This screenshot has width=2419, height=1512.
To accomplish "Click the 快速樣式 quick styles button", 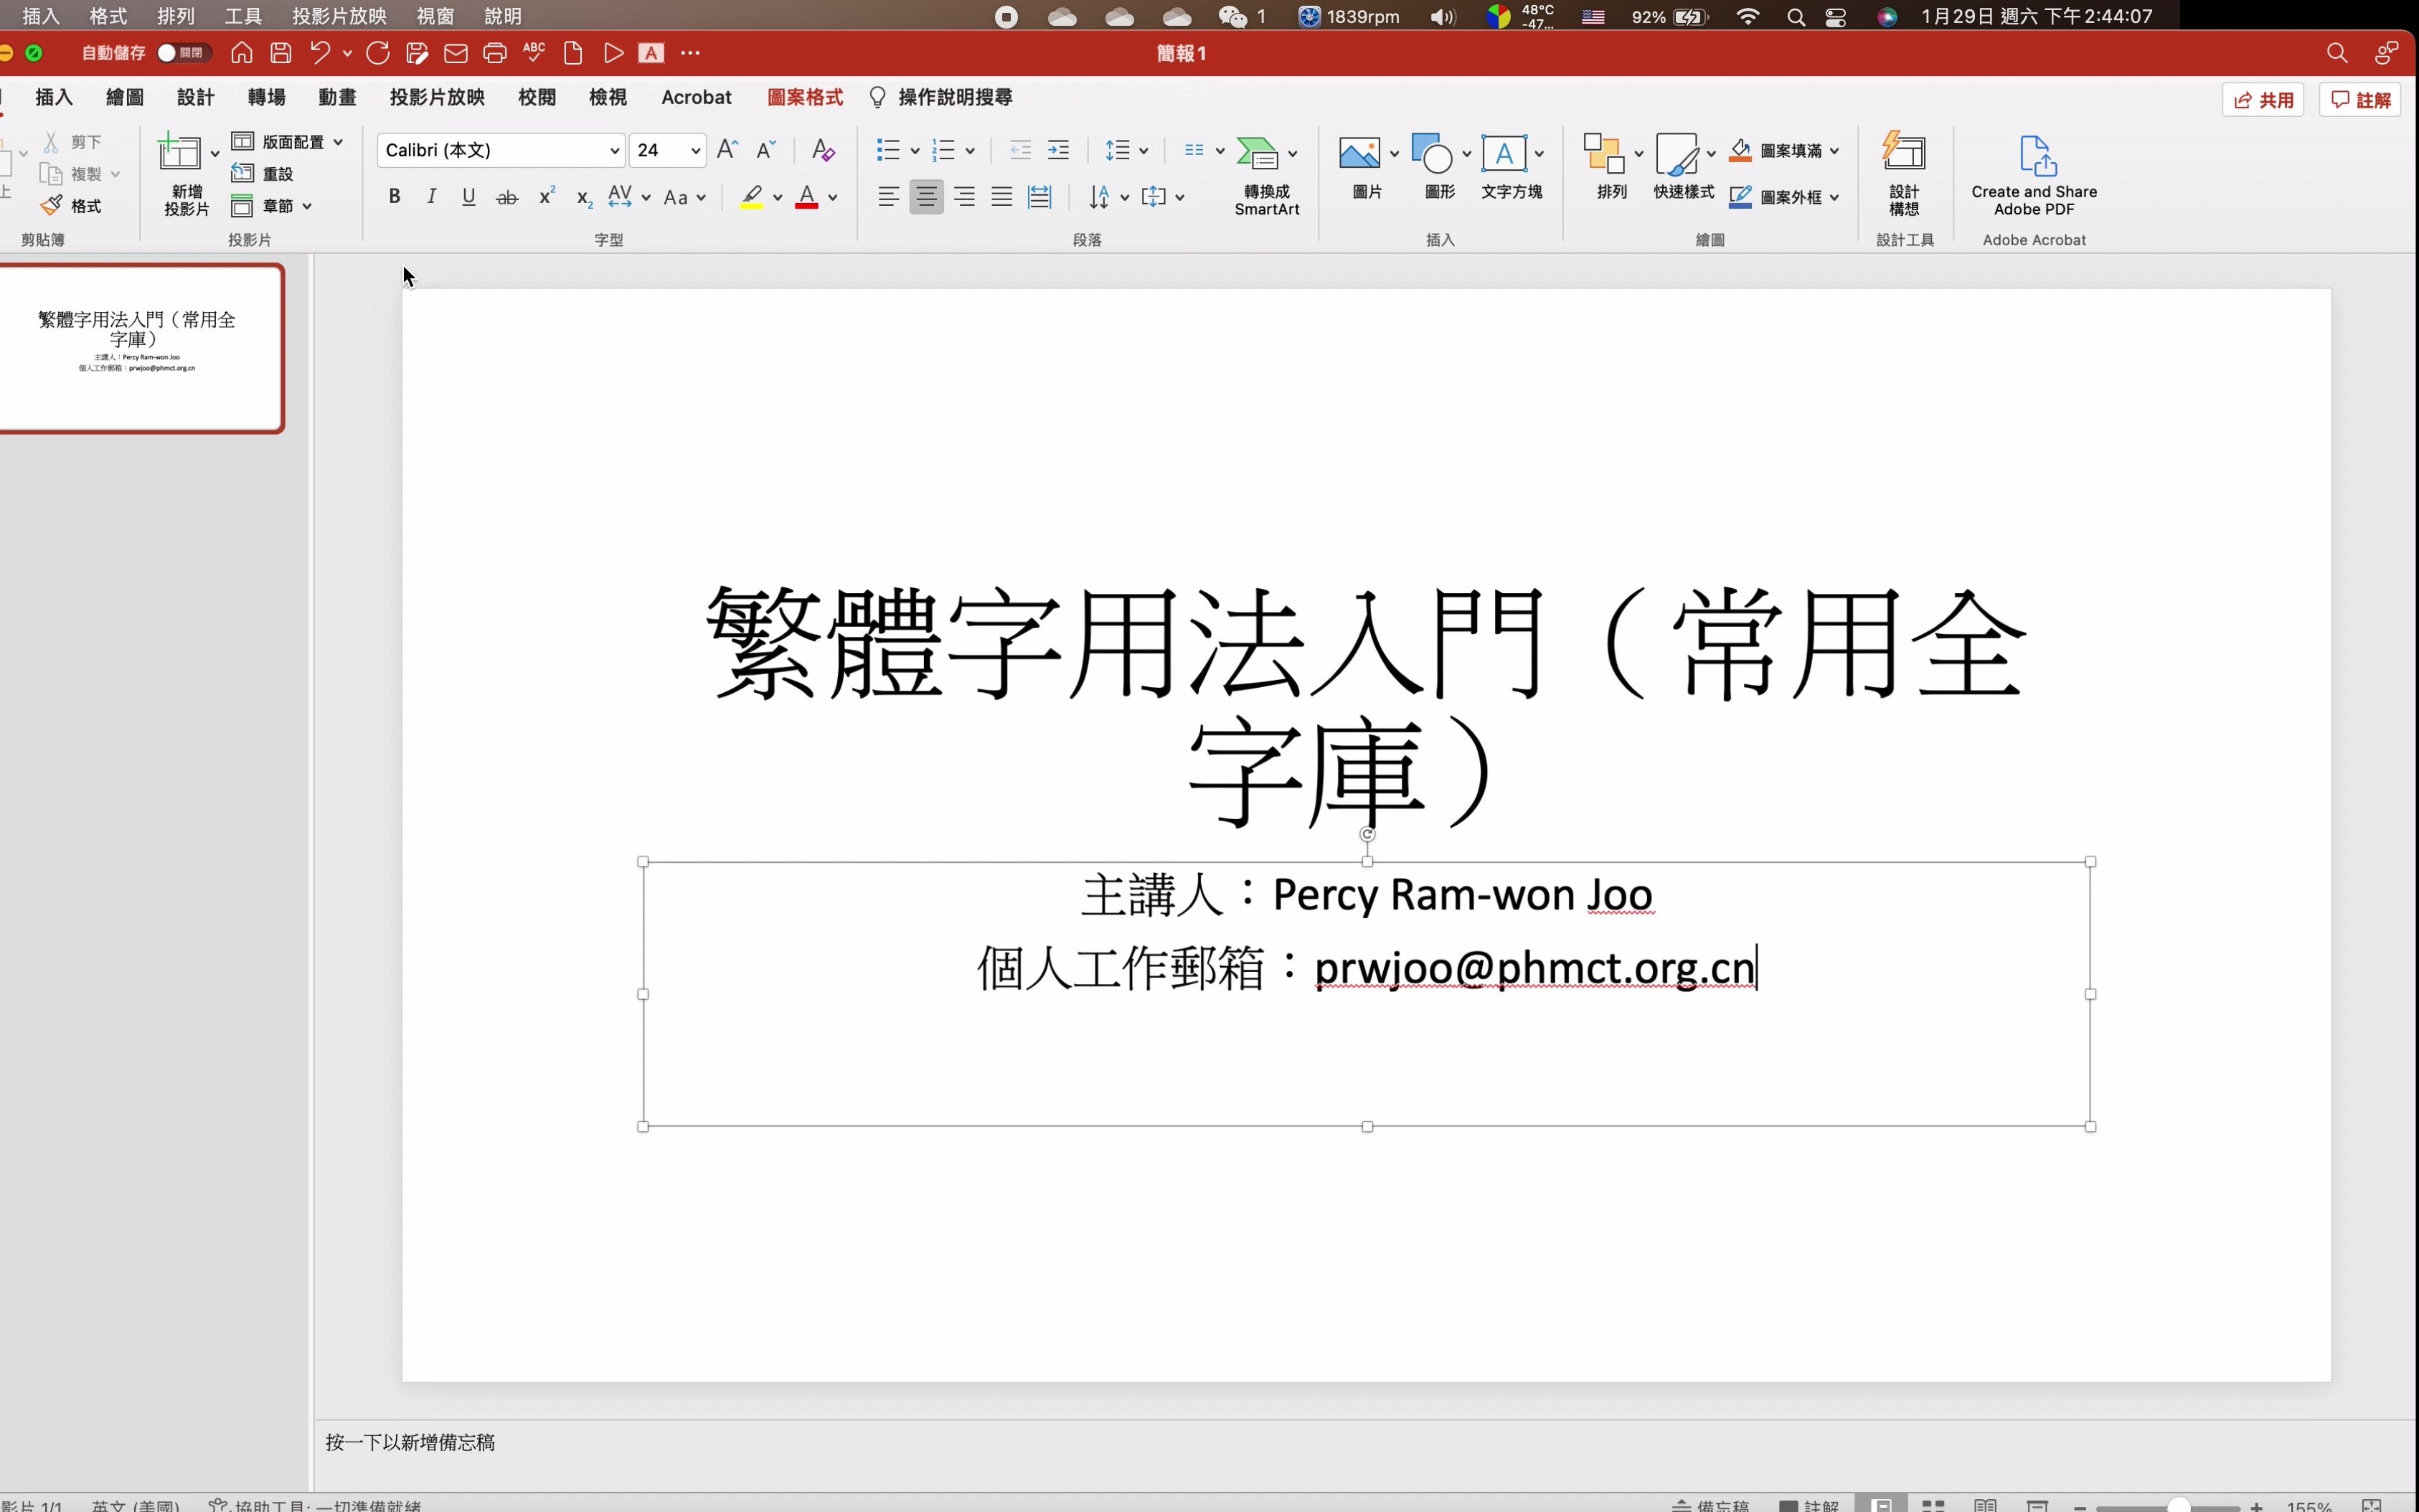I will pos(1684,168).
